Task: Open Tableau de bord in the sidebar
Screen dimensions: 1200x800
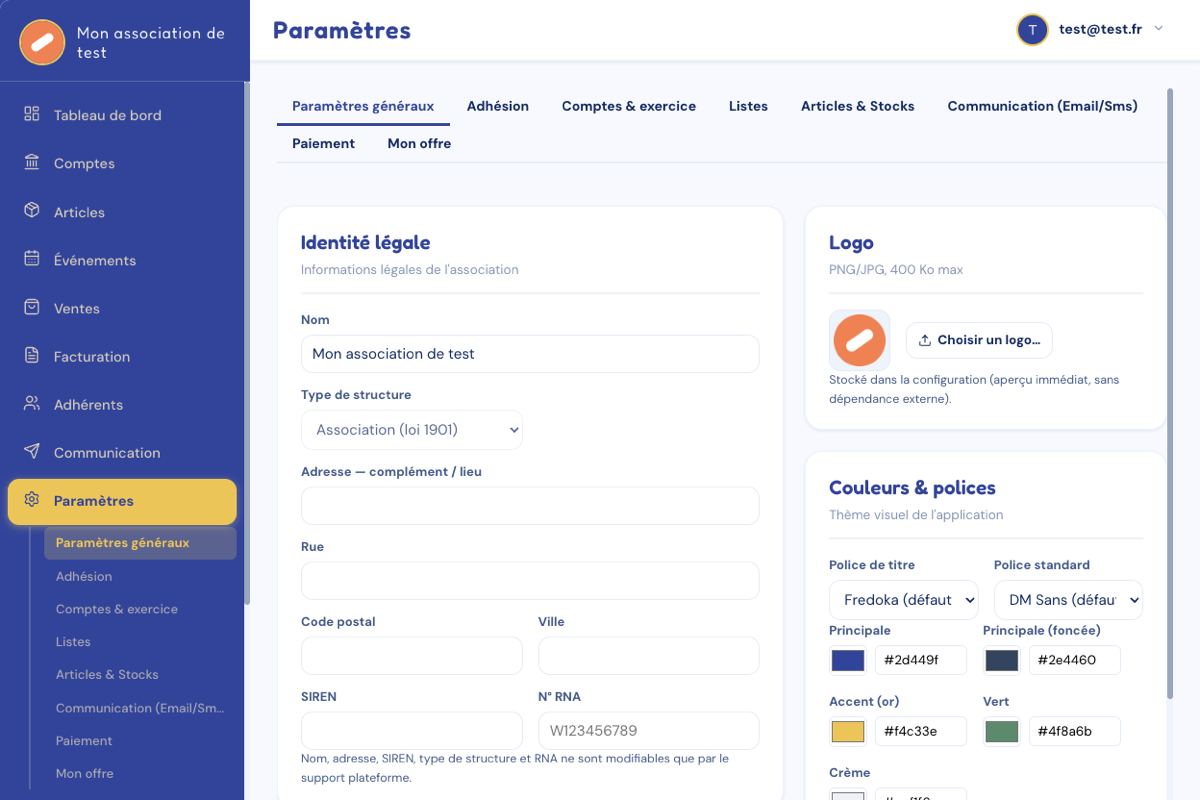Action: (122, 115)
